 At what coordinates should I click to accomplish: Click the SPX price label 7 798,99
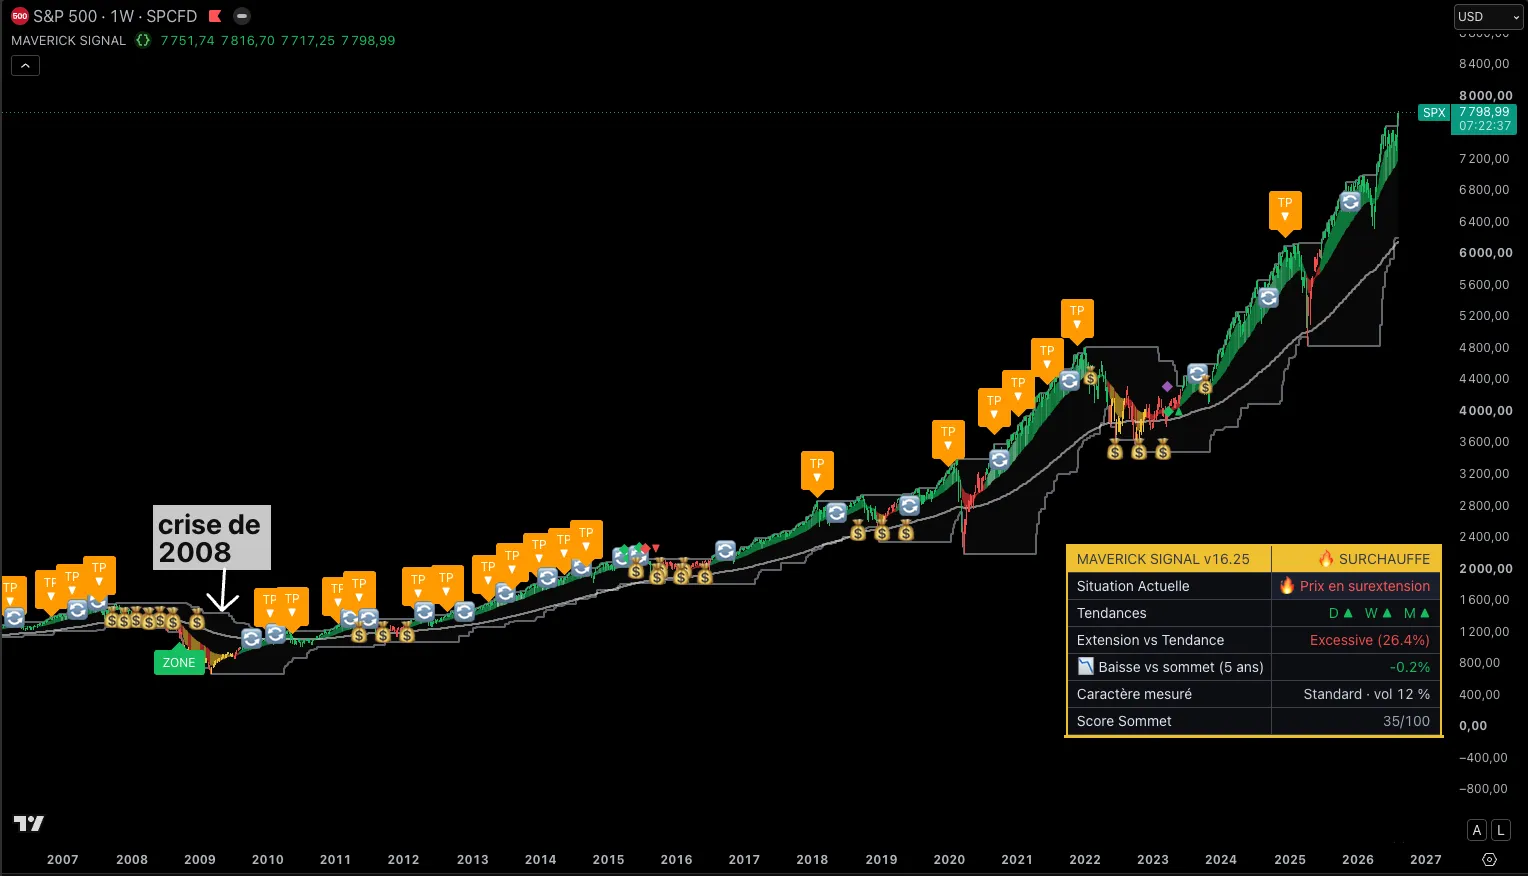[1484, 112]
